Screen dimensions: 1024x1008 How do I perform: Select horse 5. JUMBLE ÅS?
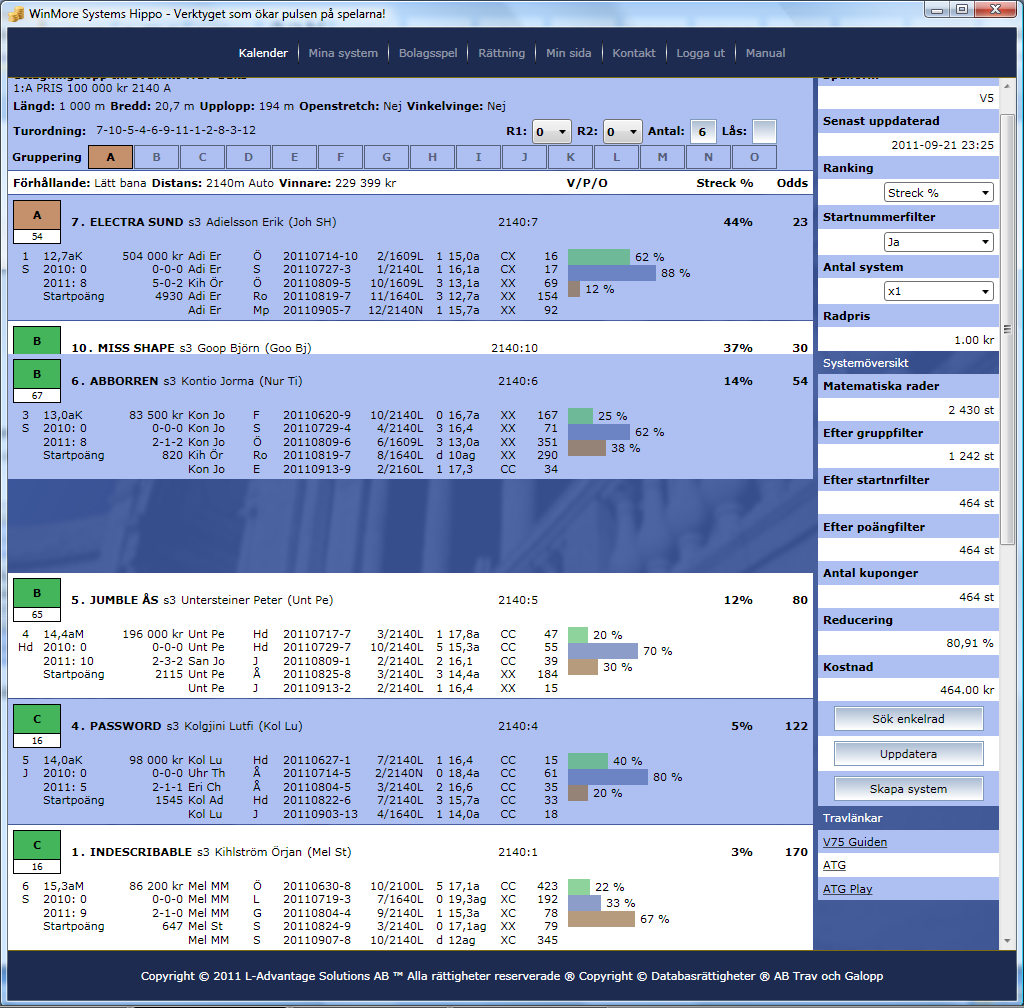pos(115,600)
